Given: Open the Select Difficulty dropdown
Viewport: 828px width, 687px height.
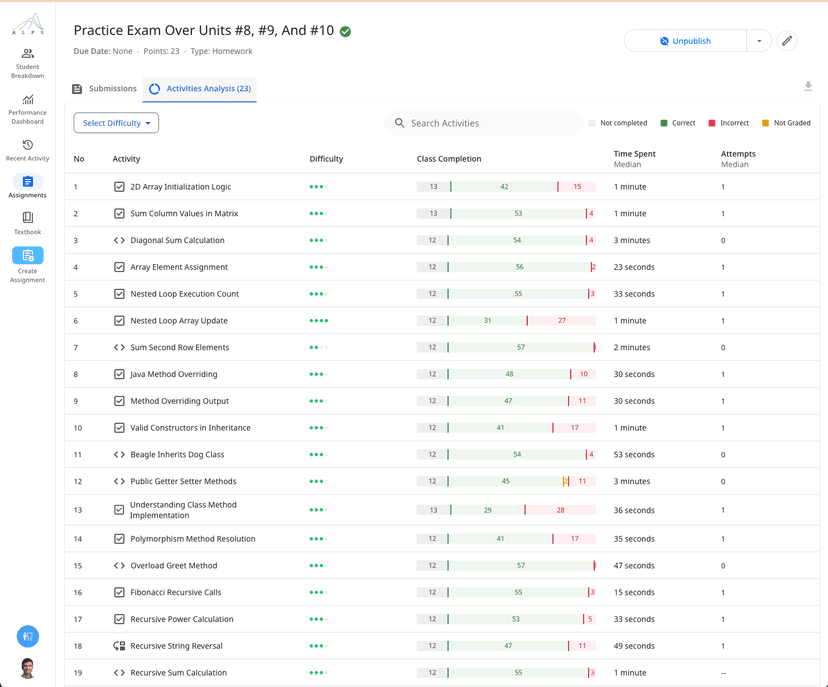Looking at the screenshot, I should tap(116, 123).
